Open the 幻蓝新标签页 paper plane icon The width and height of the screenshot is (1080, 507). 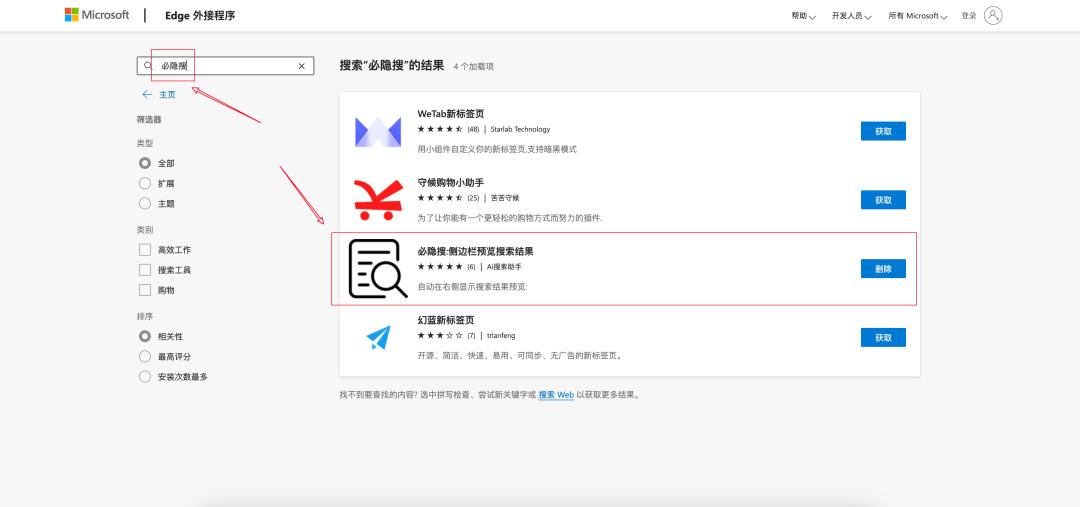pos(378,337)
